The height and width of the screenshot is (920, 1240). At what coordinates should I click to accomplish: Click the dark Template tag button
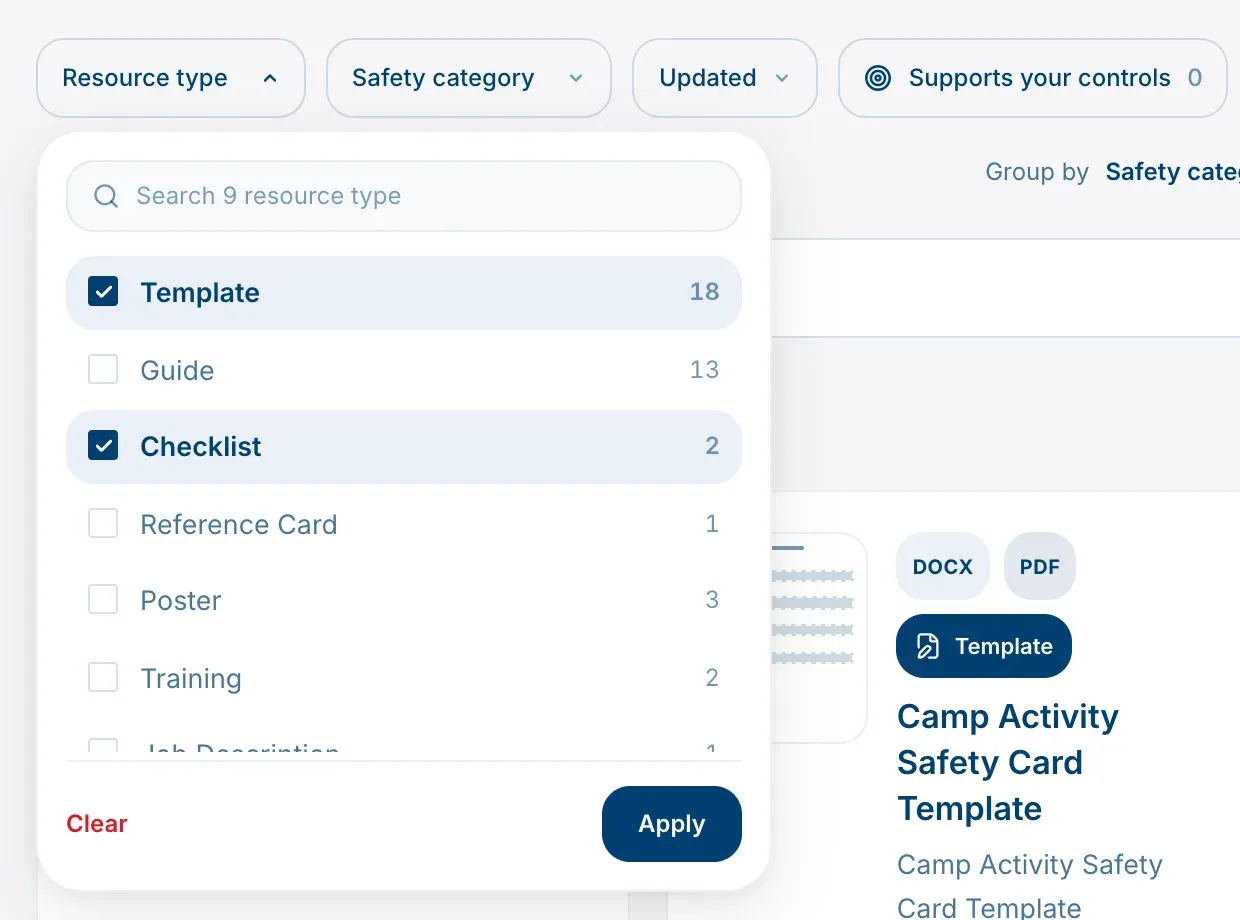click(984, 646)
